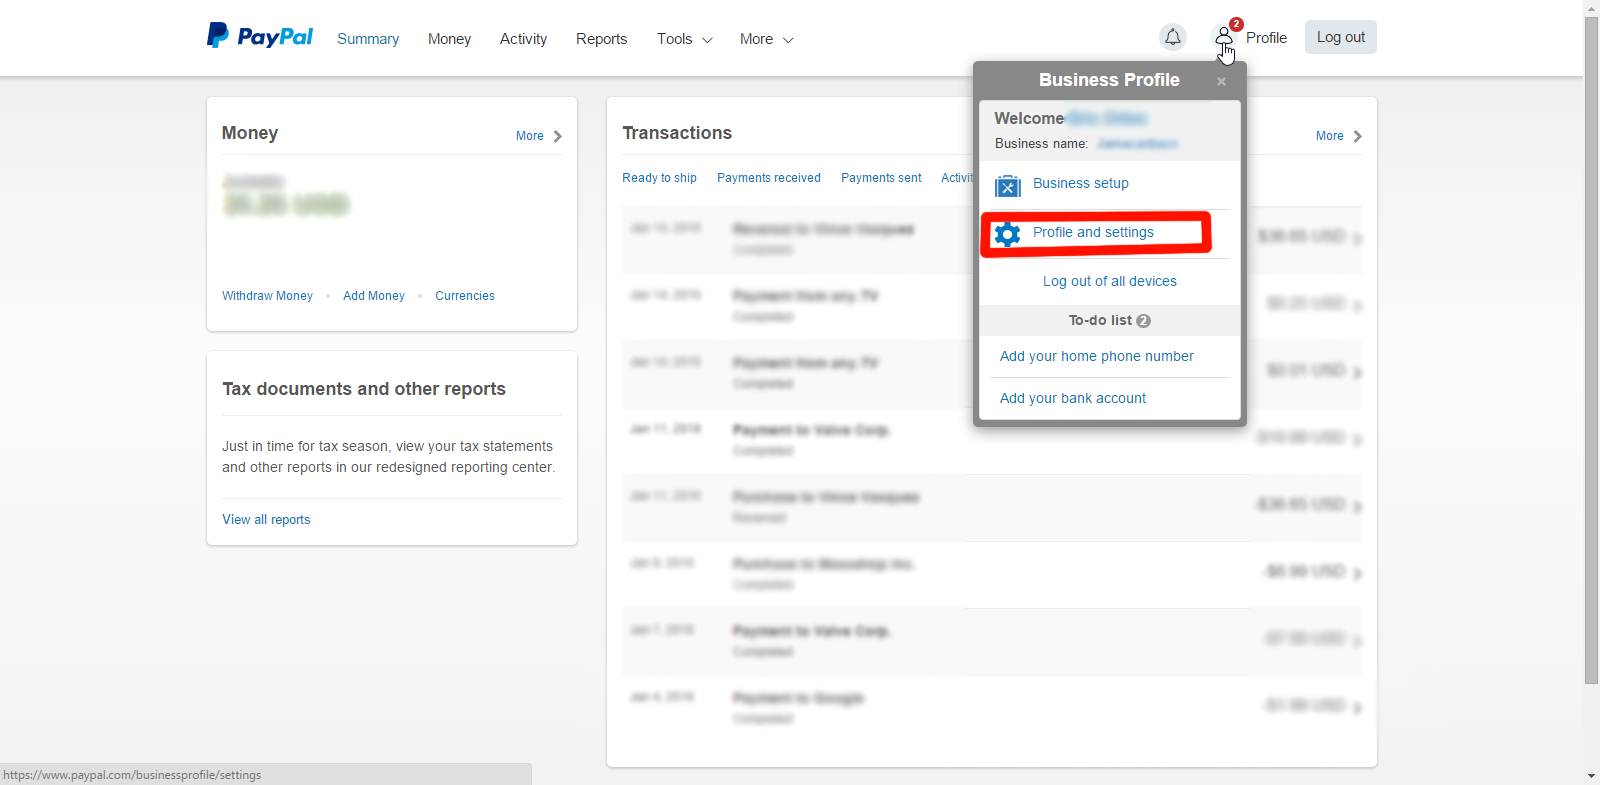The width and height of the screenshot is (1600, 785).
Task: Click More in the Money panel
Action: 530,136
